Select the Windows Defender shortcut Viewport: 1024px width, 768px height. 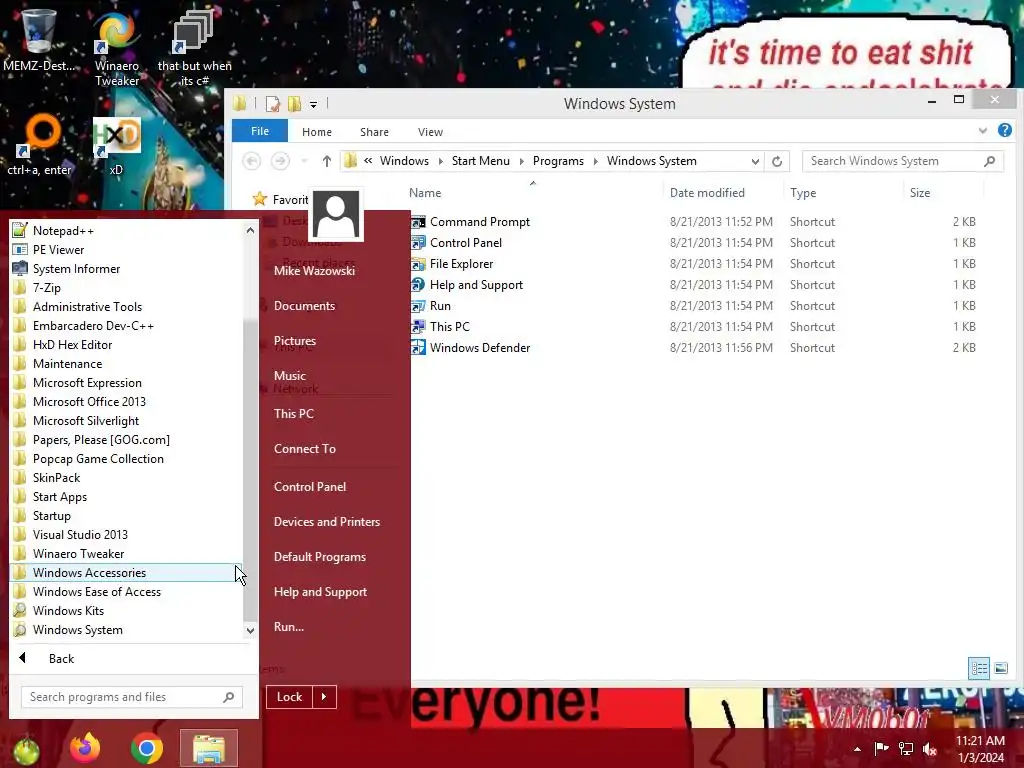click(480, 347)
